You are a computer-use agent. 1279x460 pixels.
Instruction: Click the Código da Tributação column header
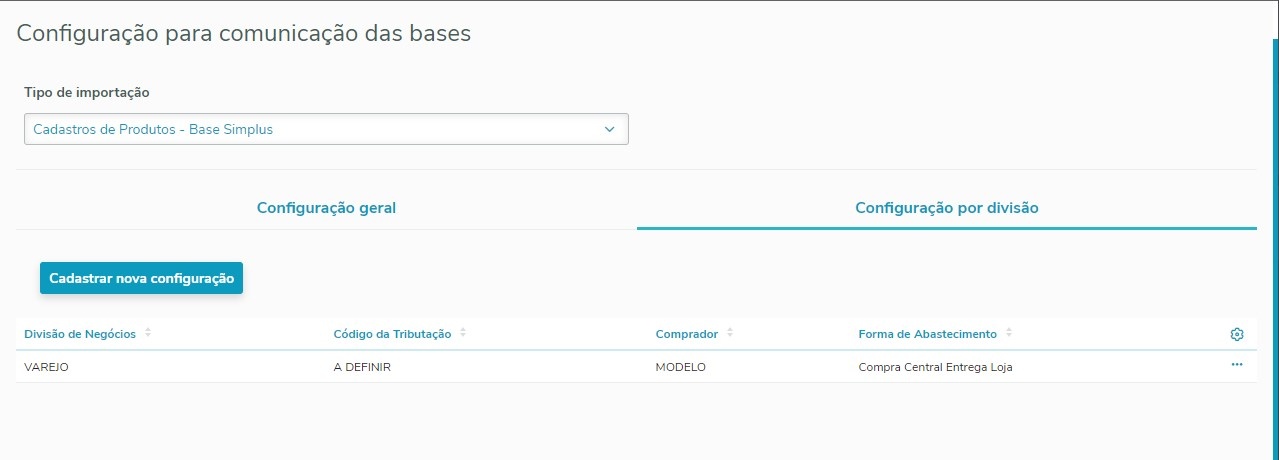coord(392,334)
